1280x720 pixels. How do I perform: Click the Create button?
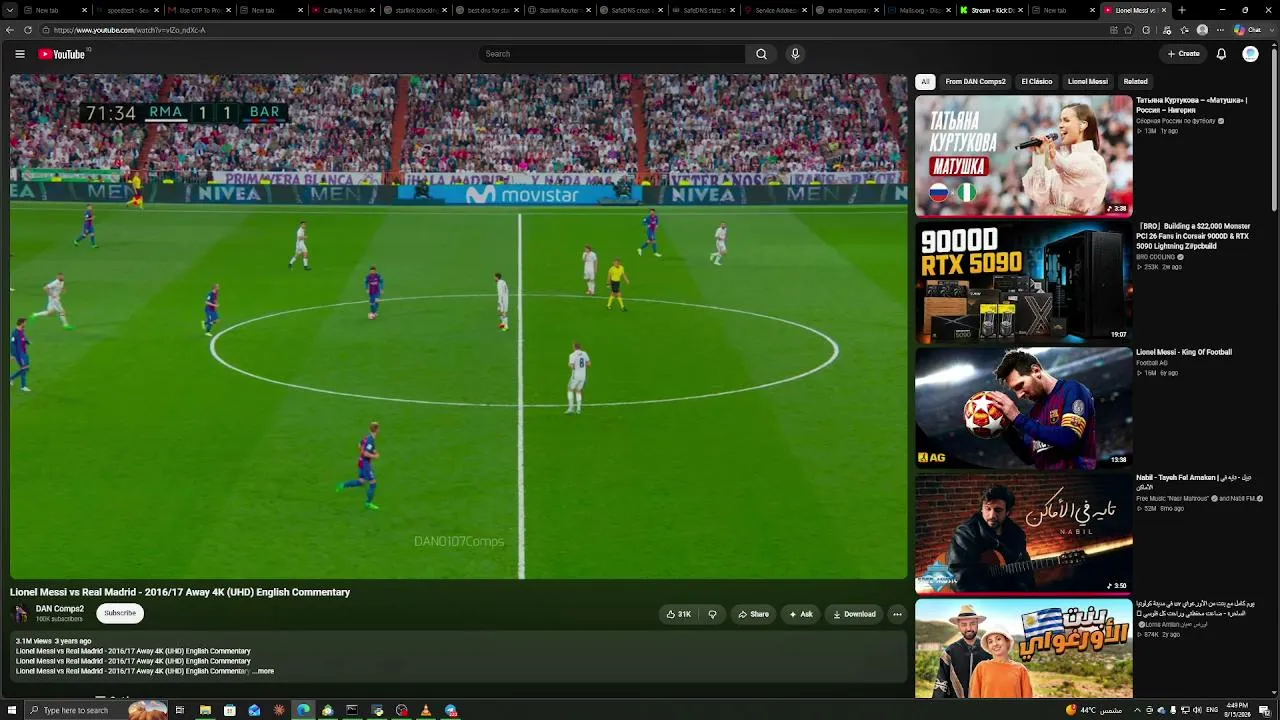1183,54
